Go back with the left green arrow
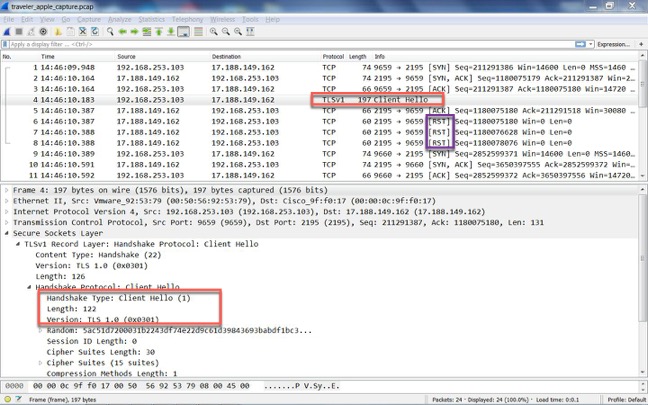This screenshot has height=405, width=648. [122, 32]
